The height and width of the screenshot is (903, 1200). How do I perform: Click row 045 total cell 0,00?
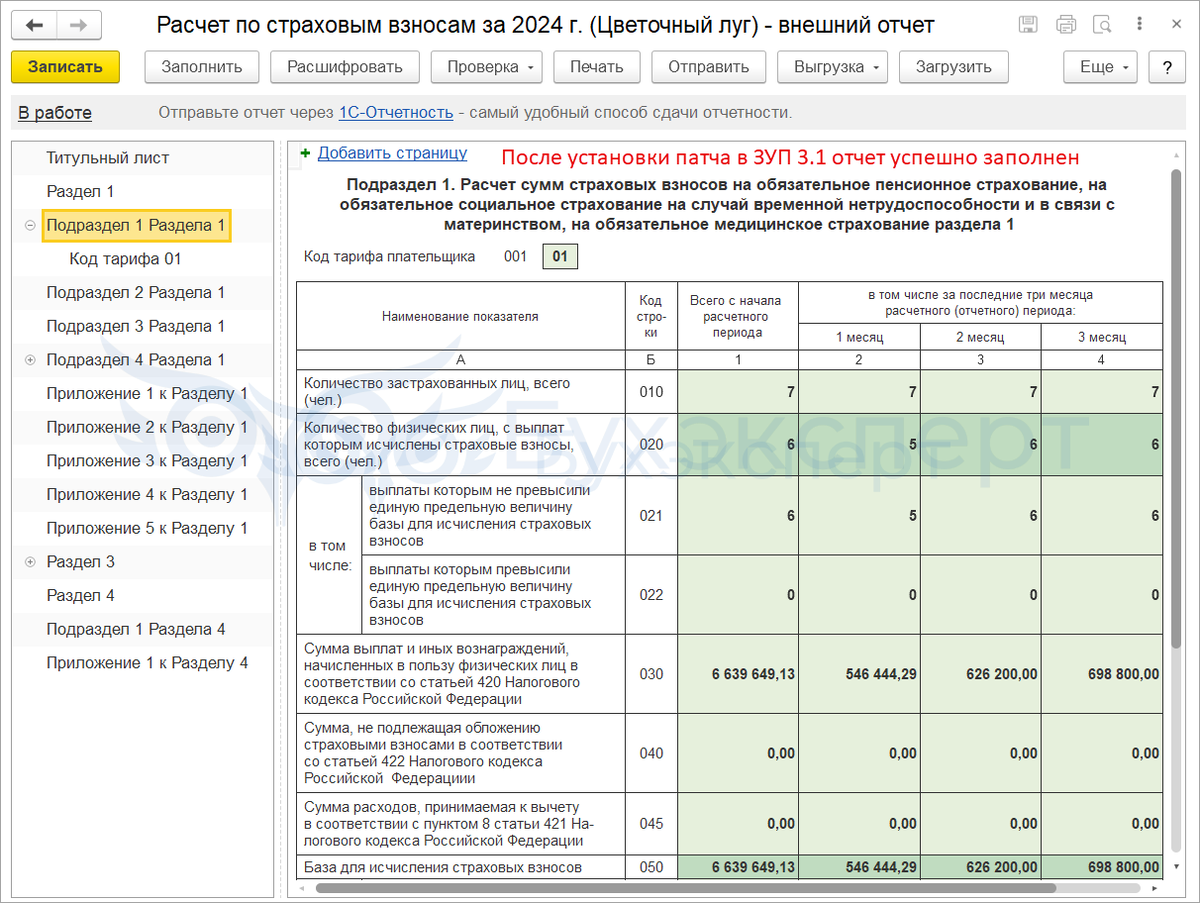click(738, 824)
